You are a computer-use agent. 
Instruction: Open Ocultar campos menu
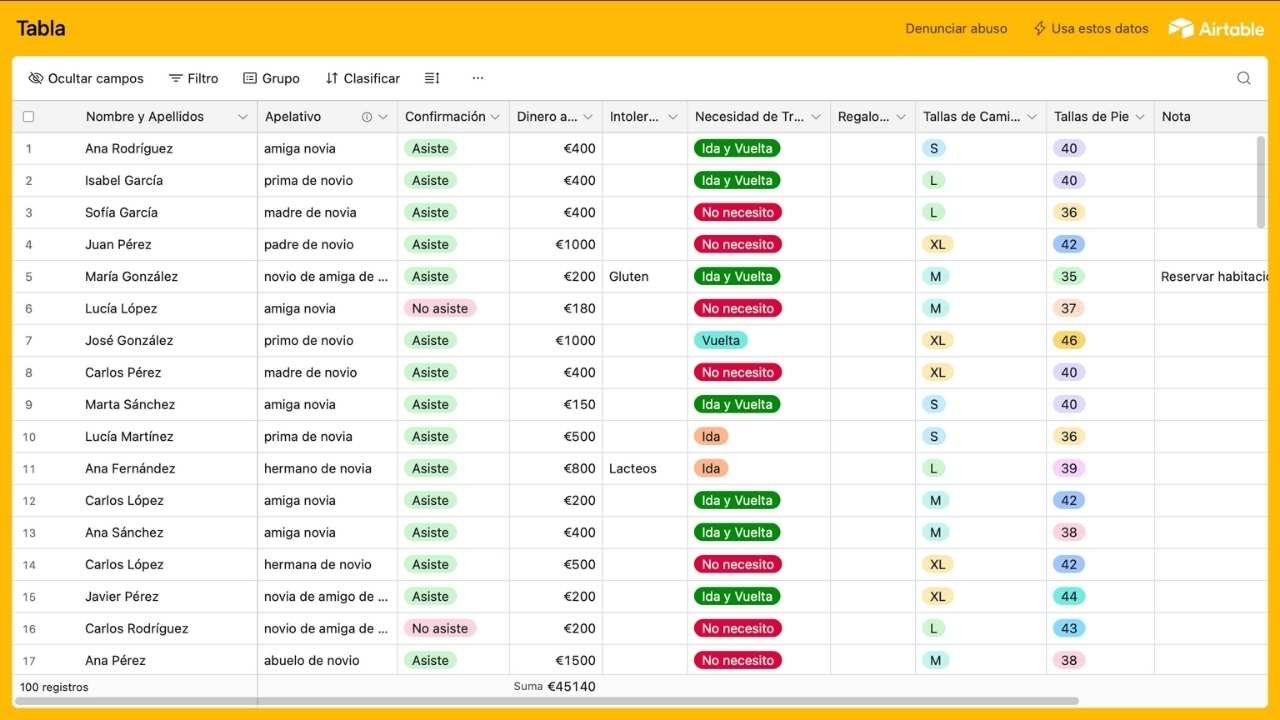pyautogui.click(x=86, y=78)
